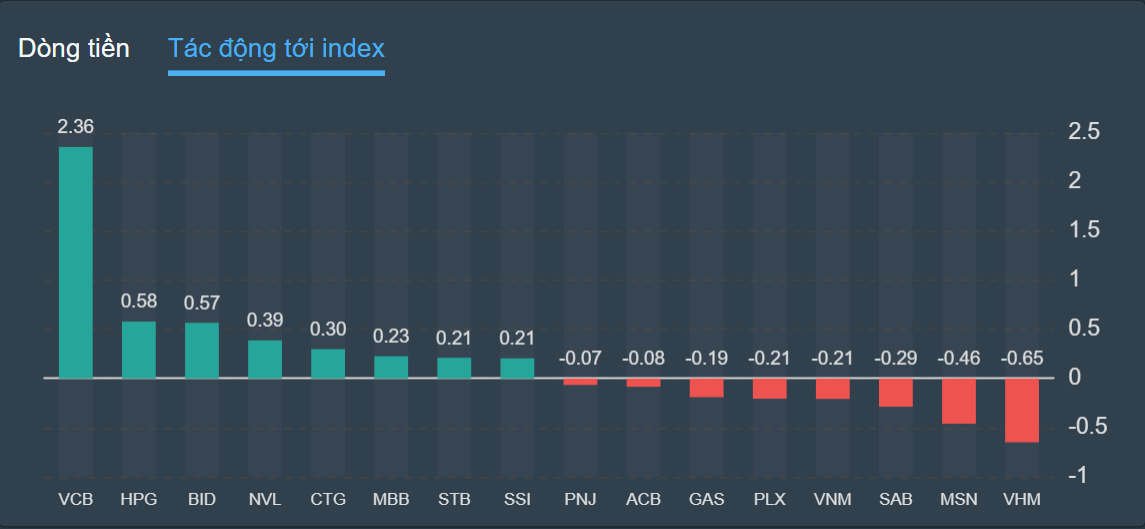1145x529 pixels.
Task: Select the red SAB bar
Action: 896,392
